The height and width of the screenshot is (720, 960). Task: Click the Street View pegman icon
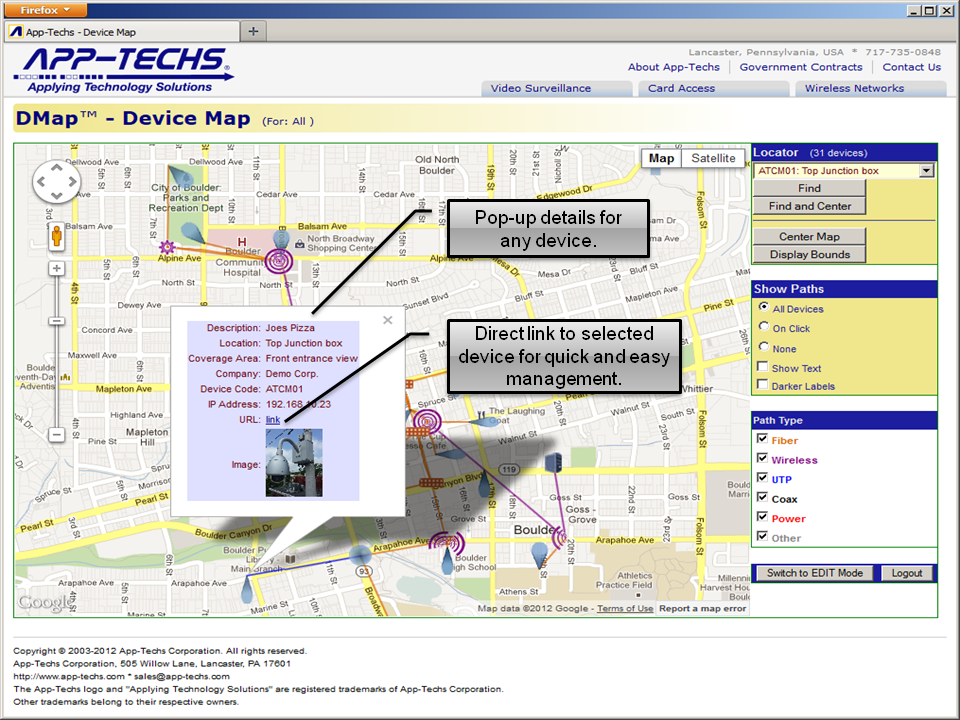56,236
